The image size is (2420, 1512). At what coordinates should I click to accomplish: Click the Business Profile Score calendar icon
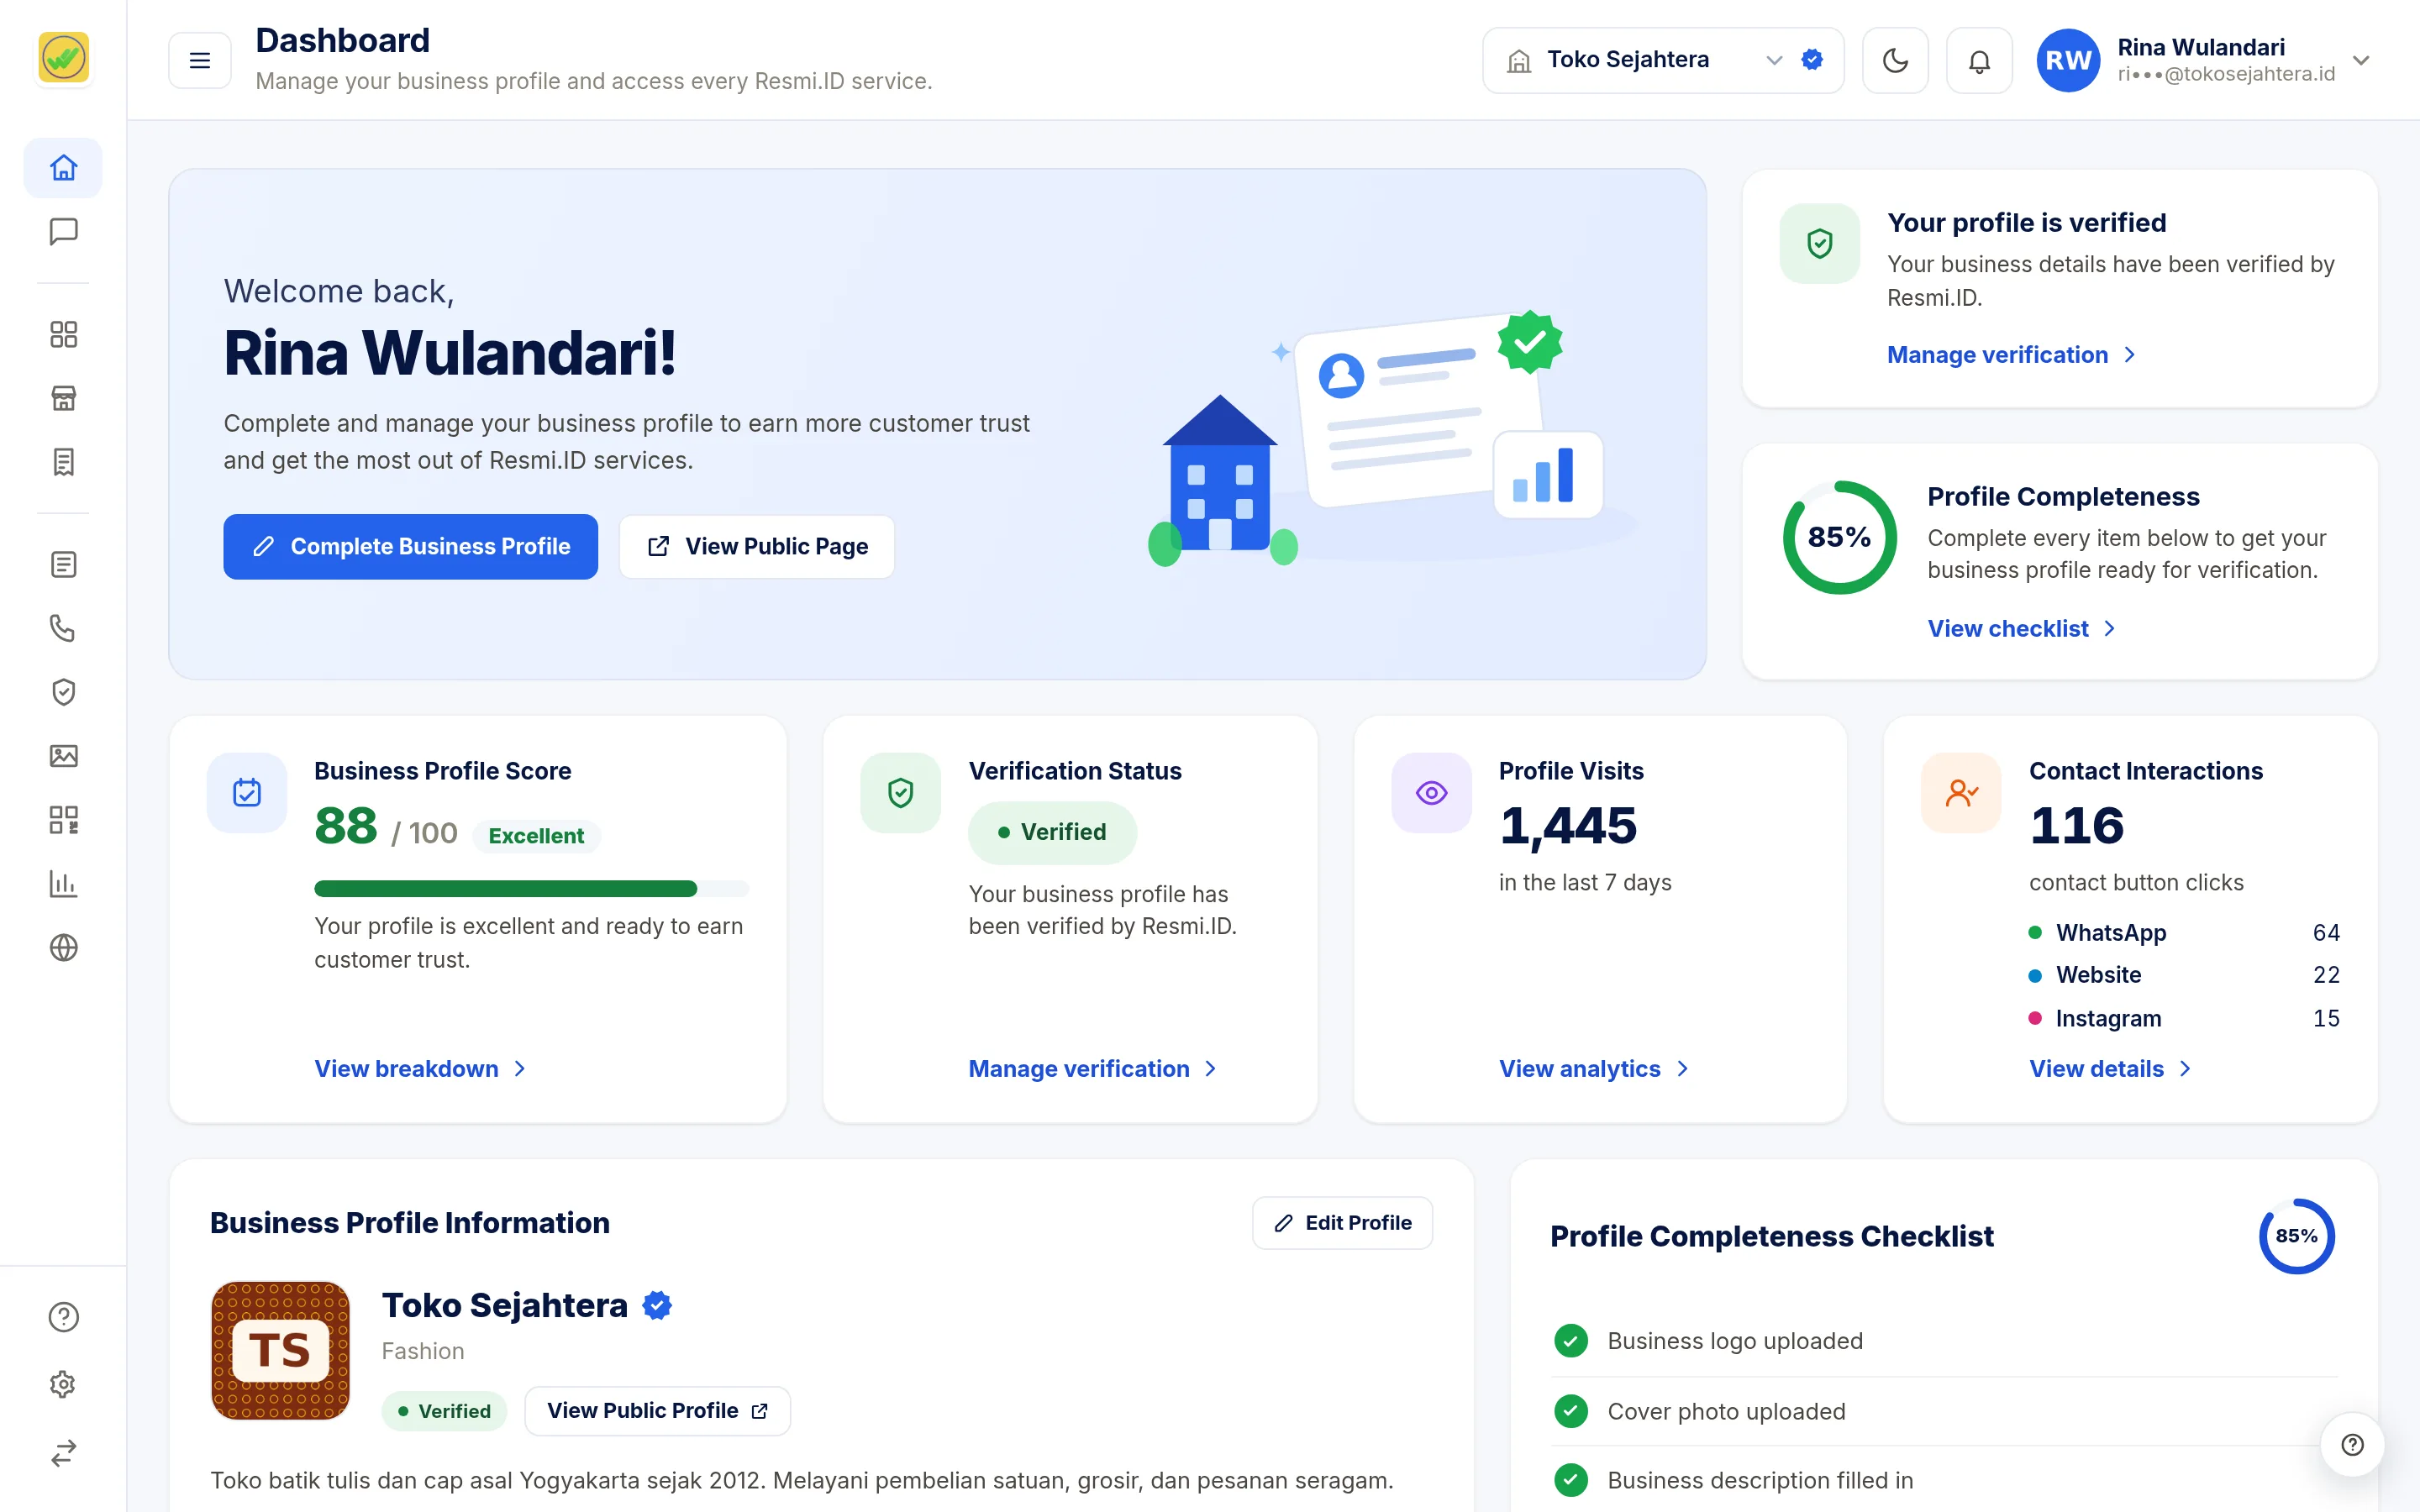247,793
